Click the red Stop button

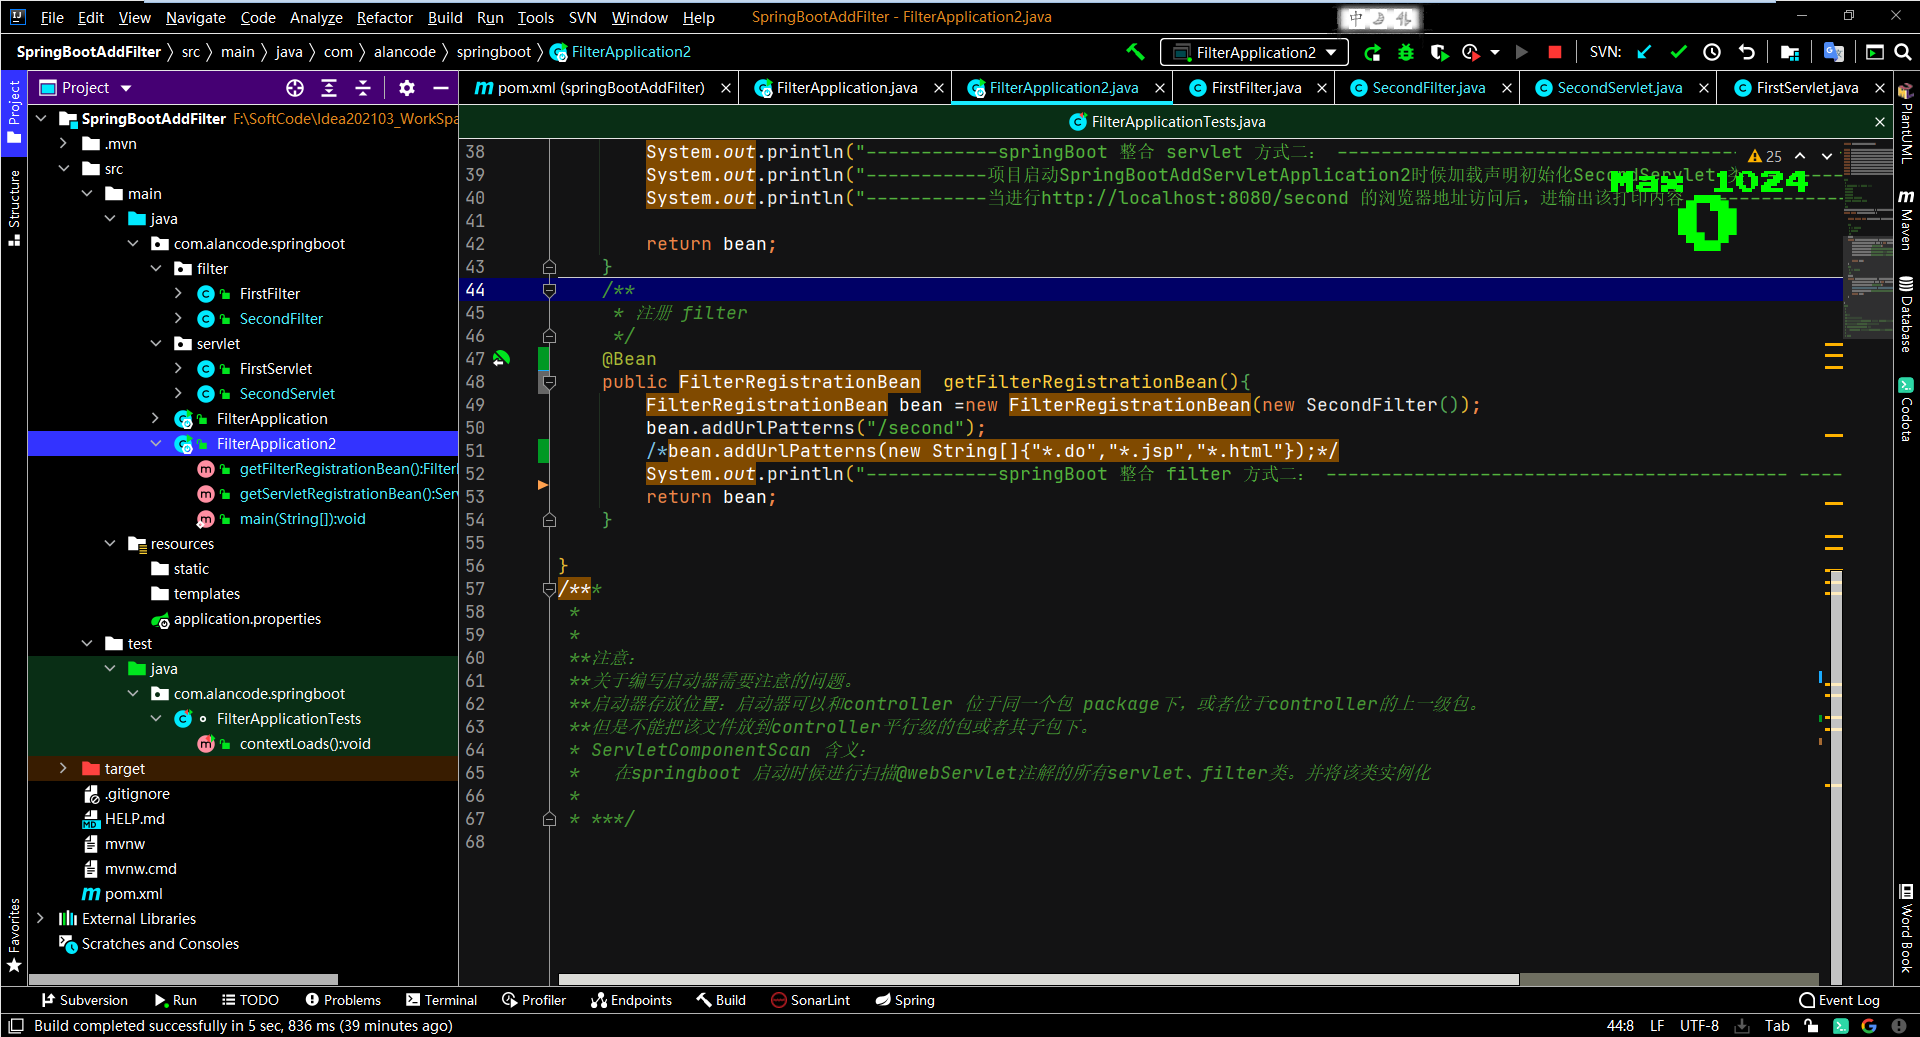tap(1554, 52)
